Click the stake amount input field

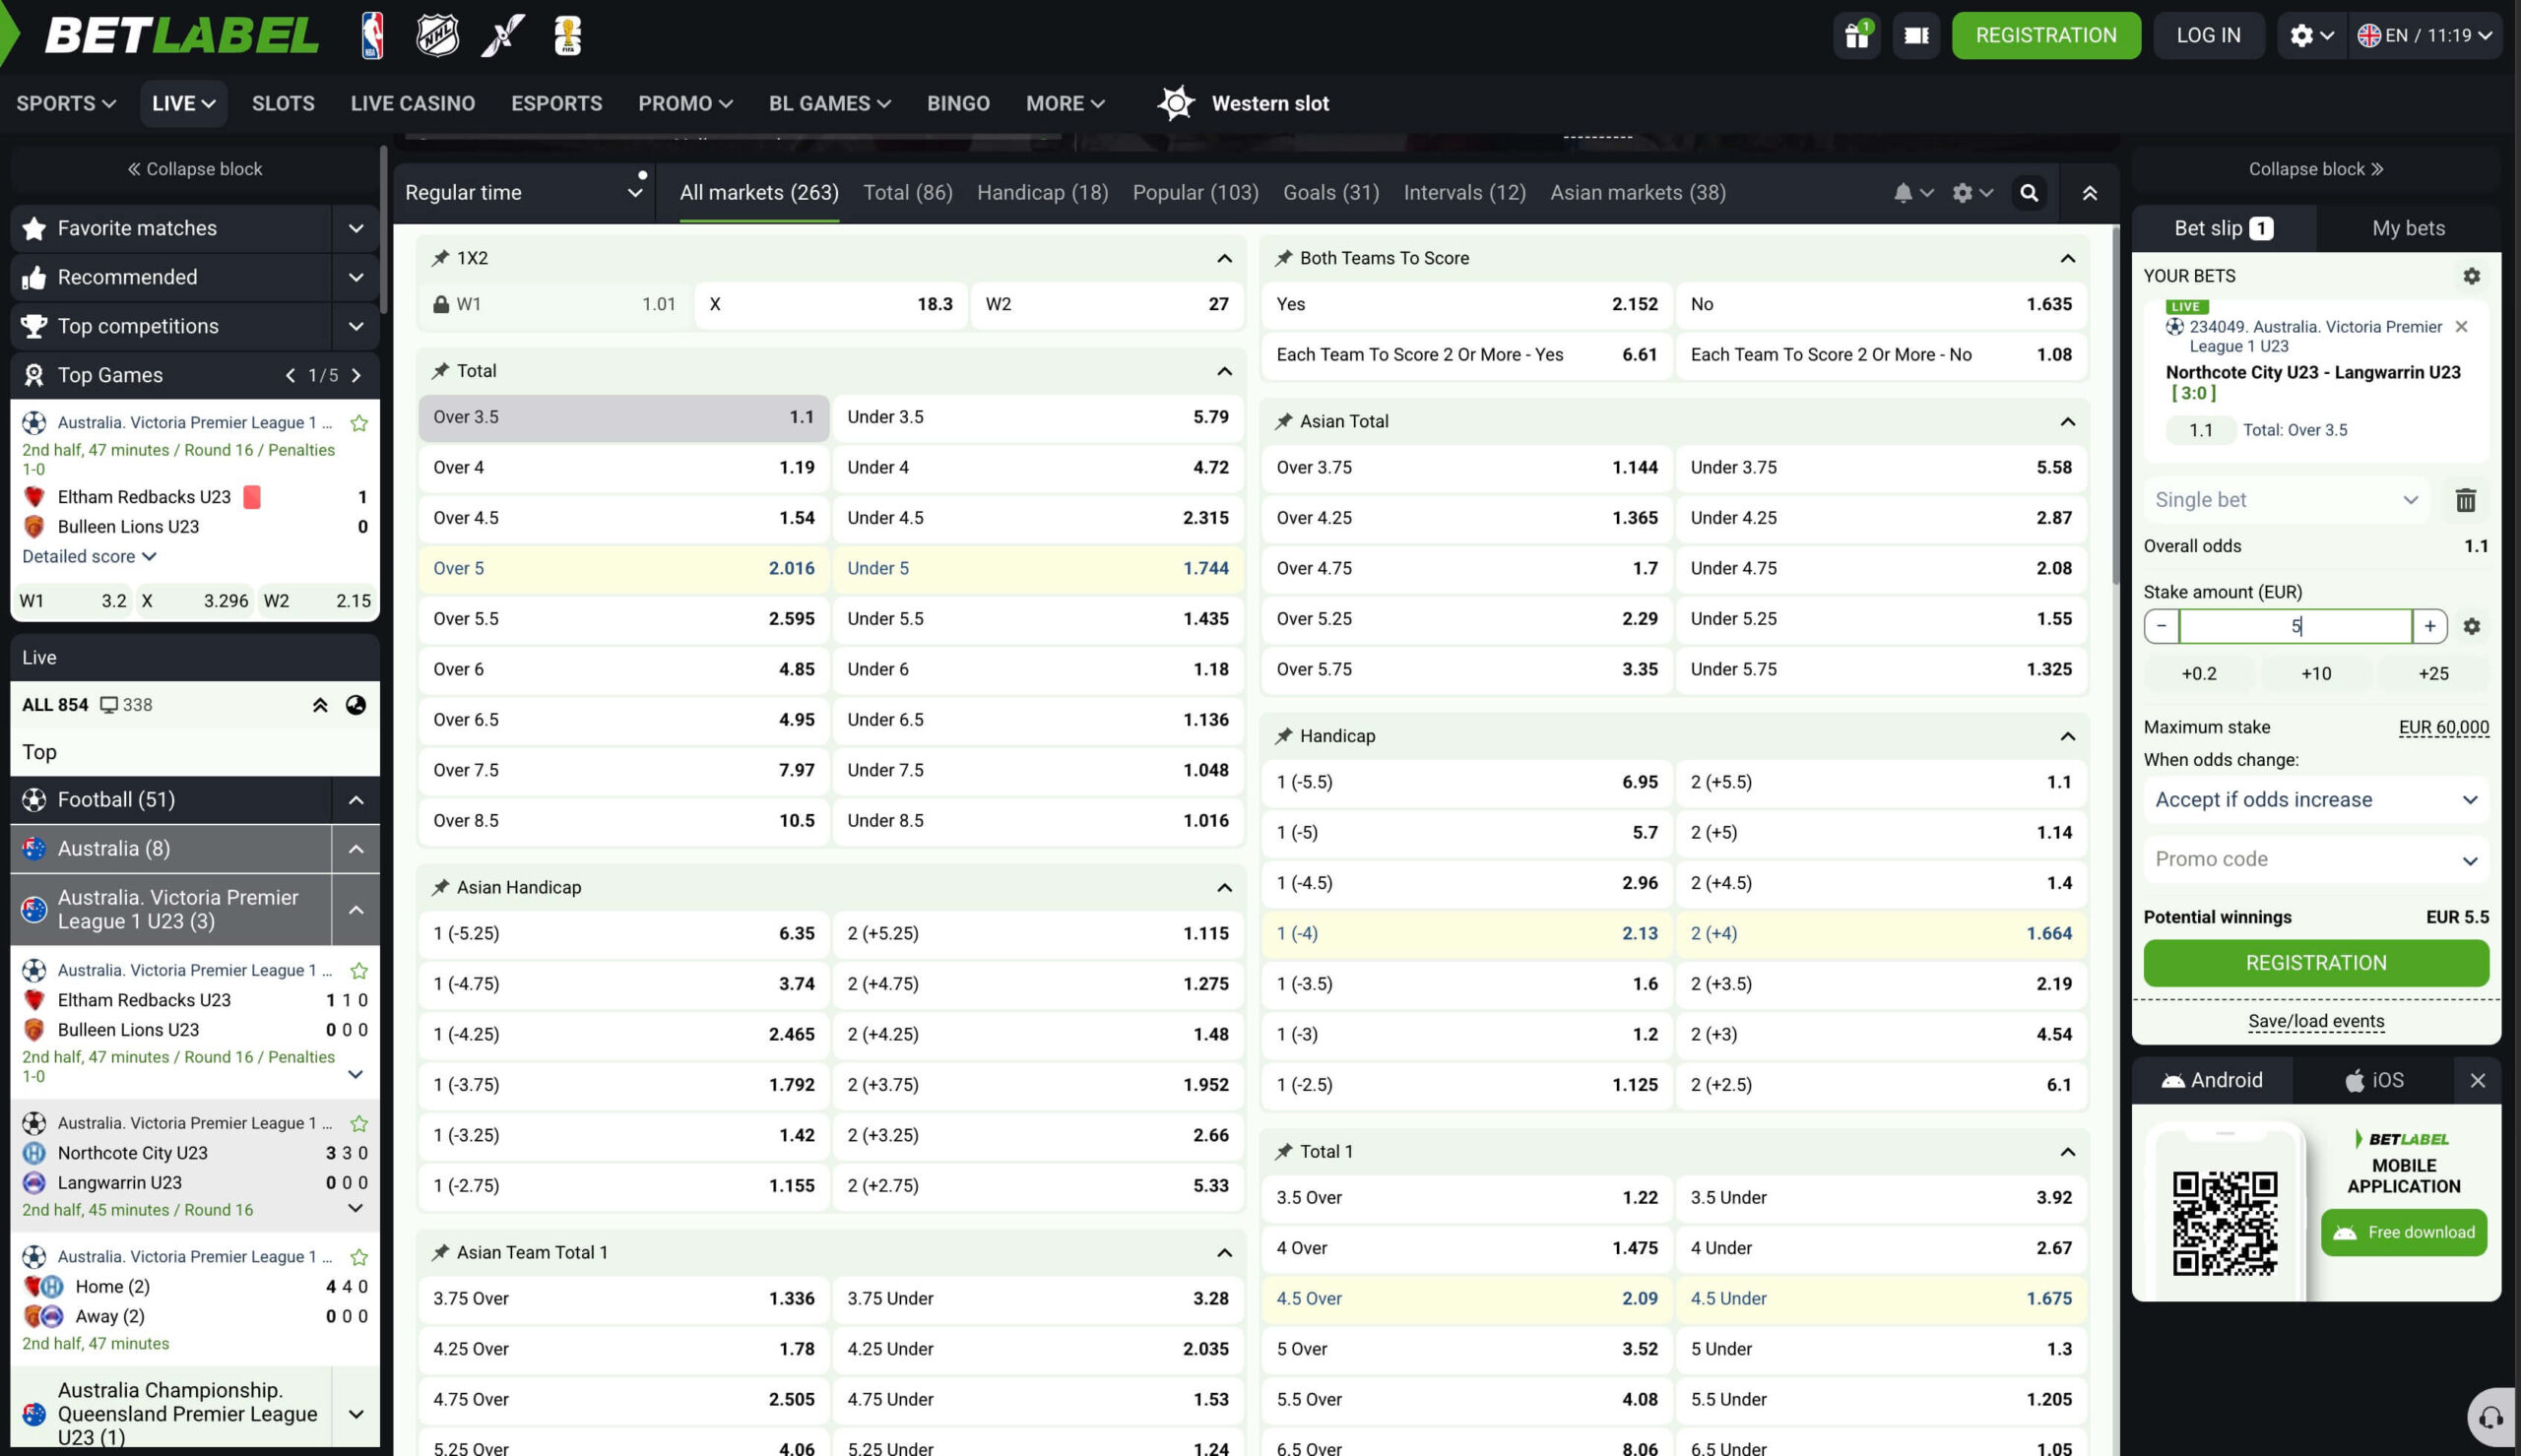pyautogui.click(x=2295, y=627)
